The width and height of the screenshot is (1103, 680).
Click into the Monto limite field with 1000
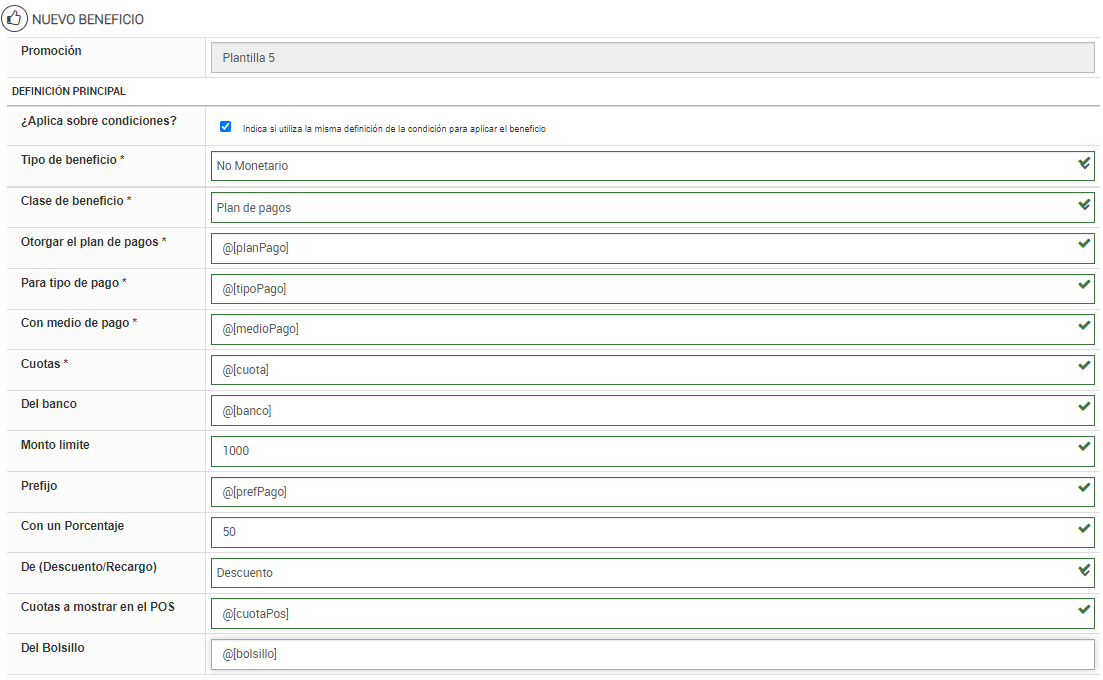640,451
